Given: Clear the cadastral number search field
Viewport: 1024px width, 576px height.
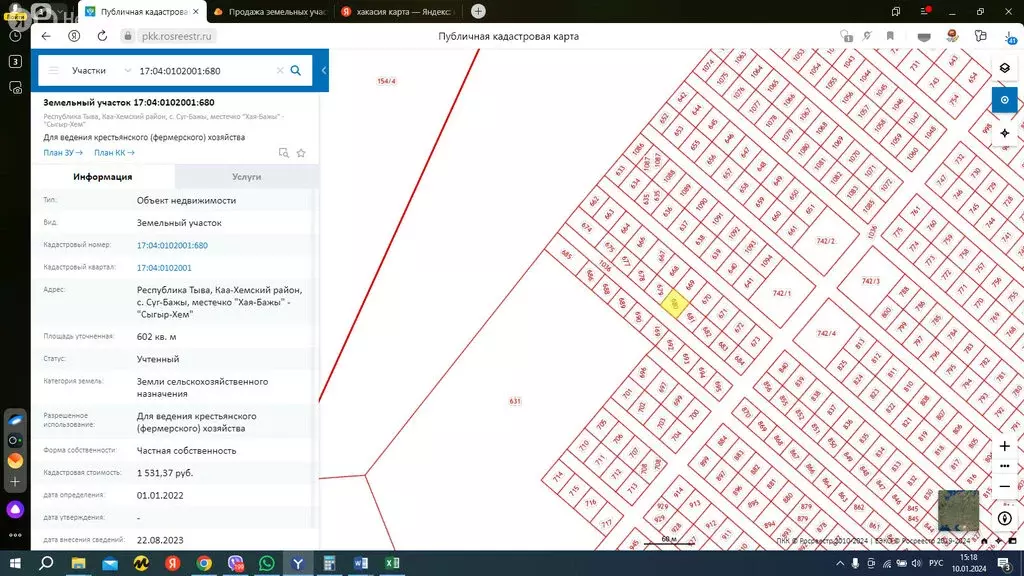Looking at the screenshot, I should tap(280, 71).
